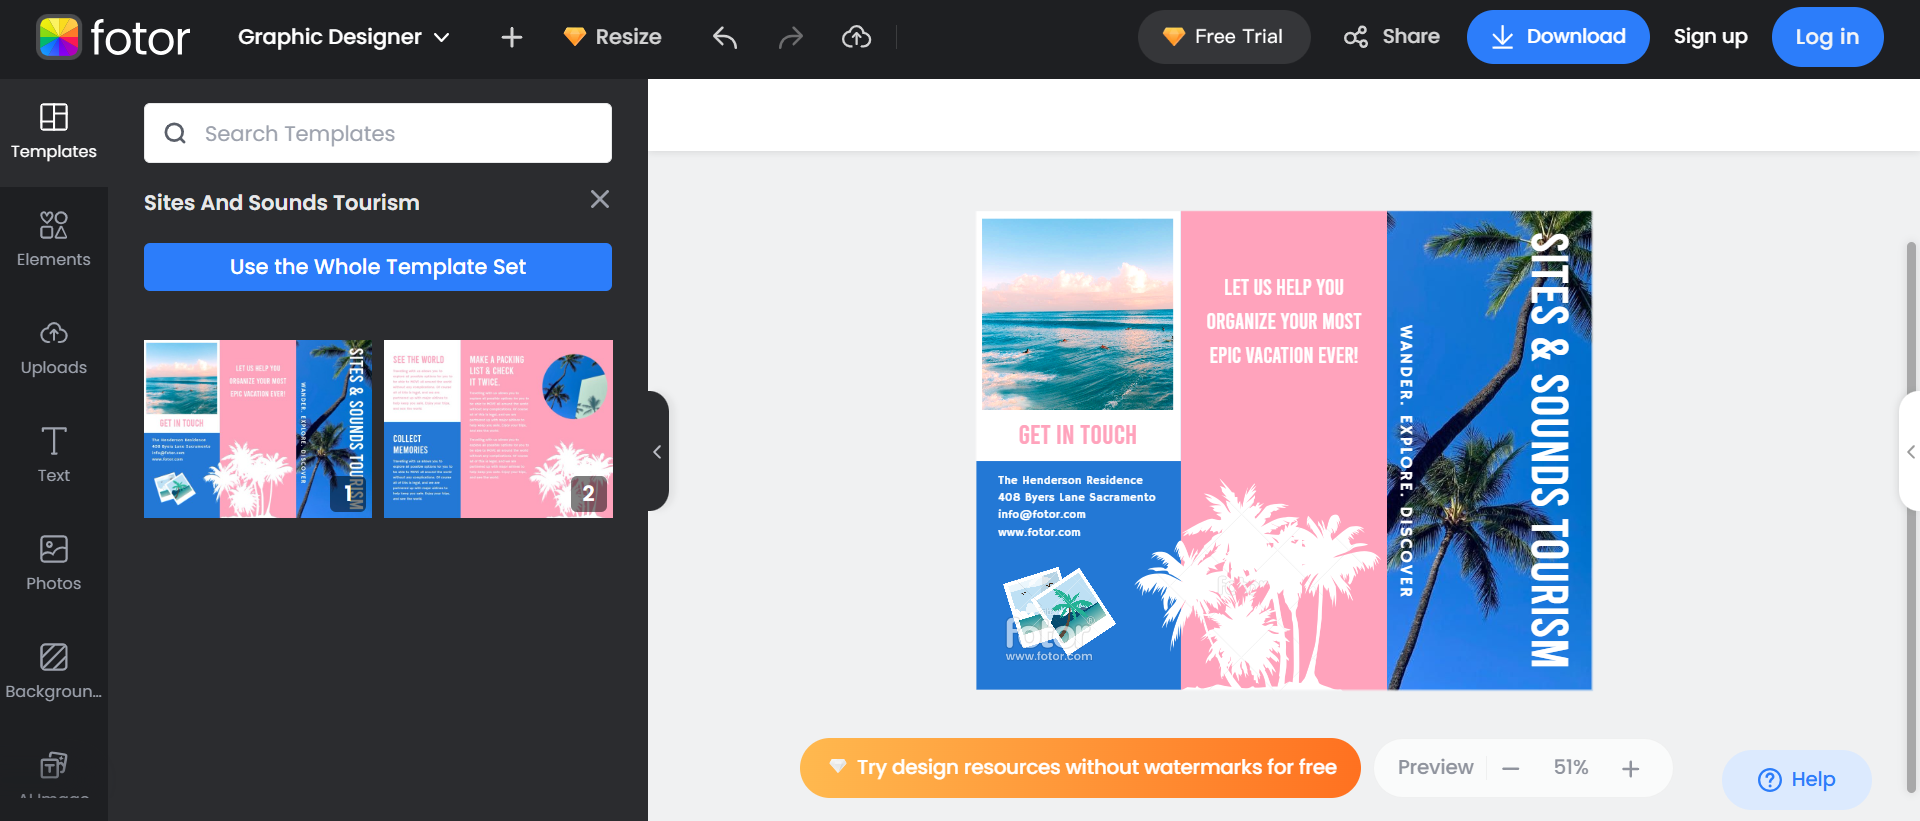Undo the last action
1920x821 pixels.
[725, 37]
